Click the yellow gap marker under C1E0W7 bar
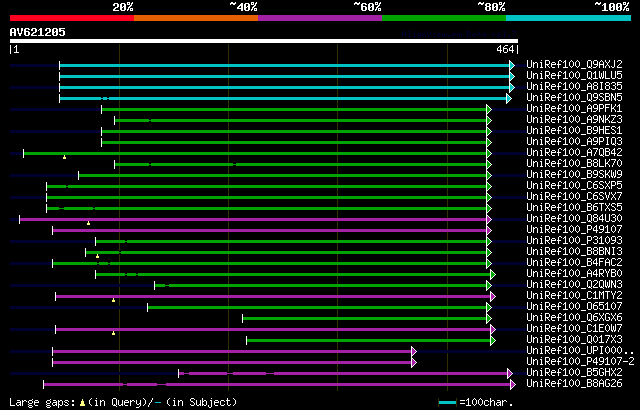This screenshot has width=640, height=410. point(113,333)
